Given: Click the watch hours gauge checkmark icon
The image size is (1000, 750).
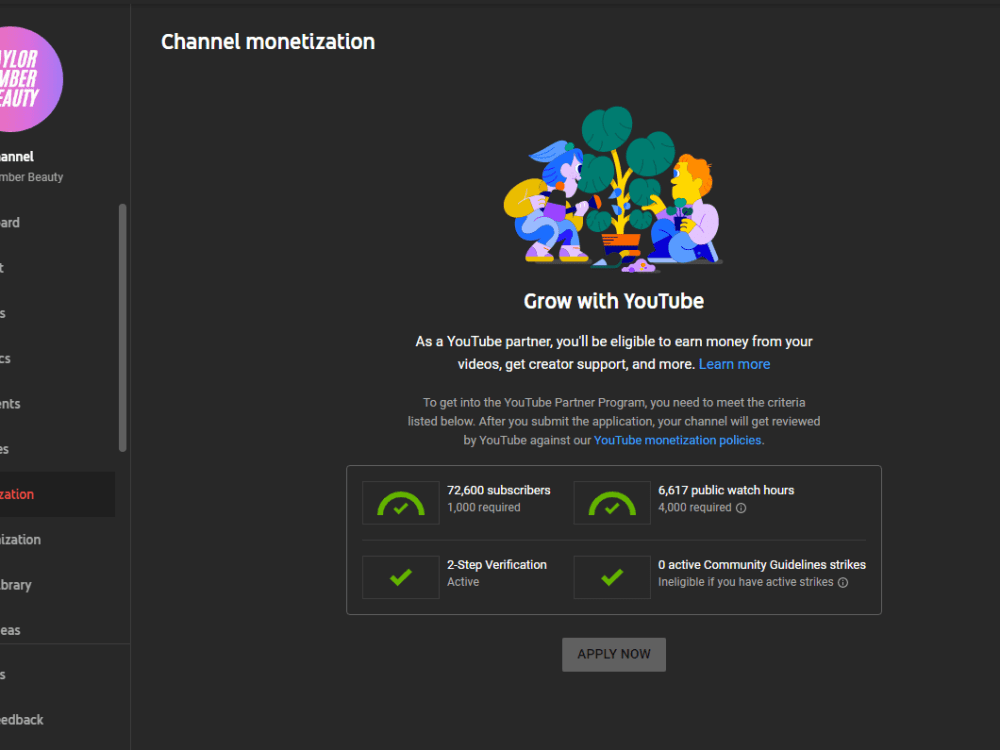Looking at the screenshot, I should (612, 503).
